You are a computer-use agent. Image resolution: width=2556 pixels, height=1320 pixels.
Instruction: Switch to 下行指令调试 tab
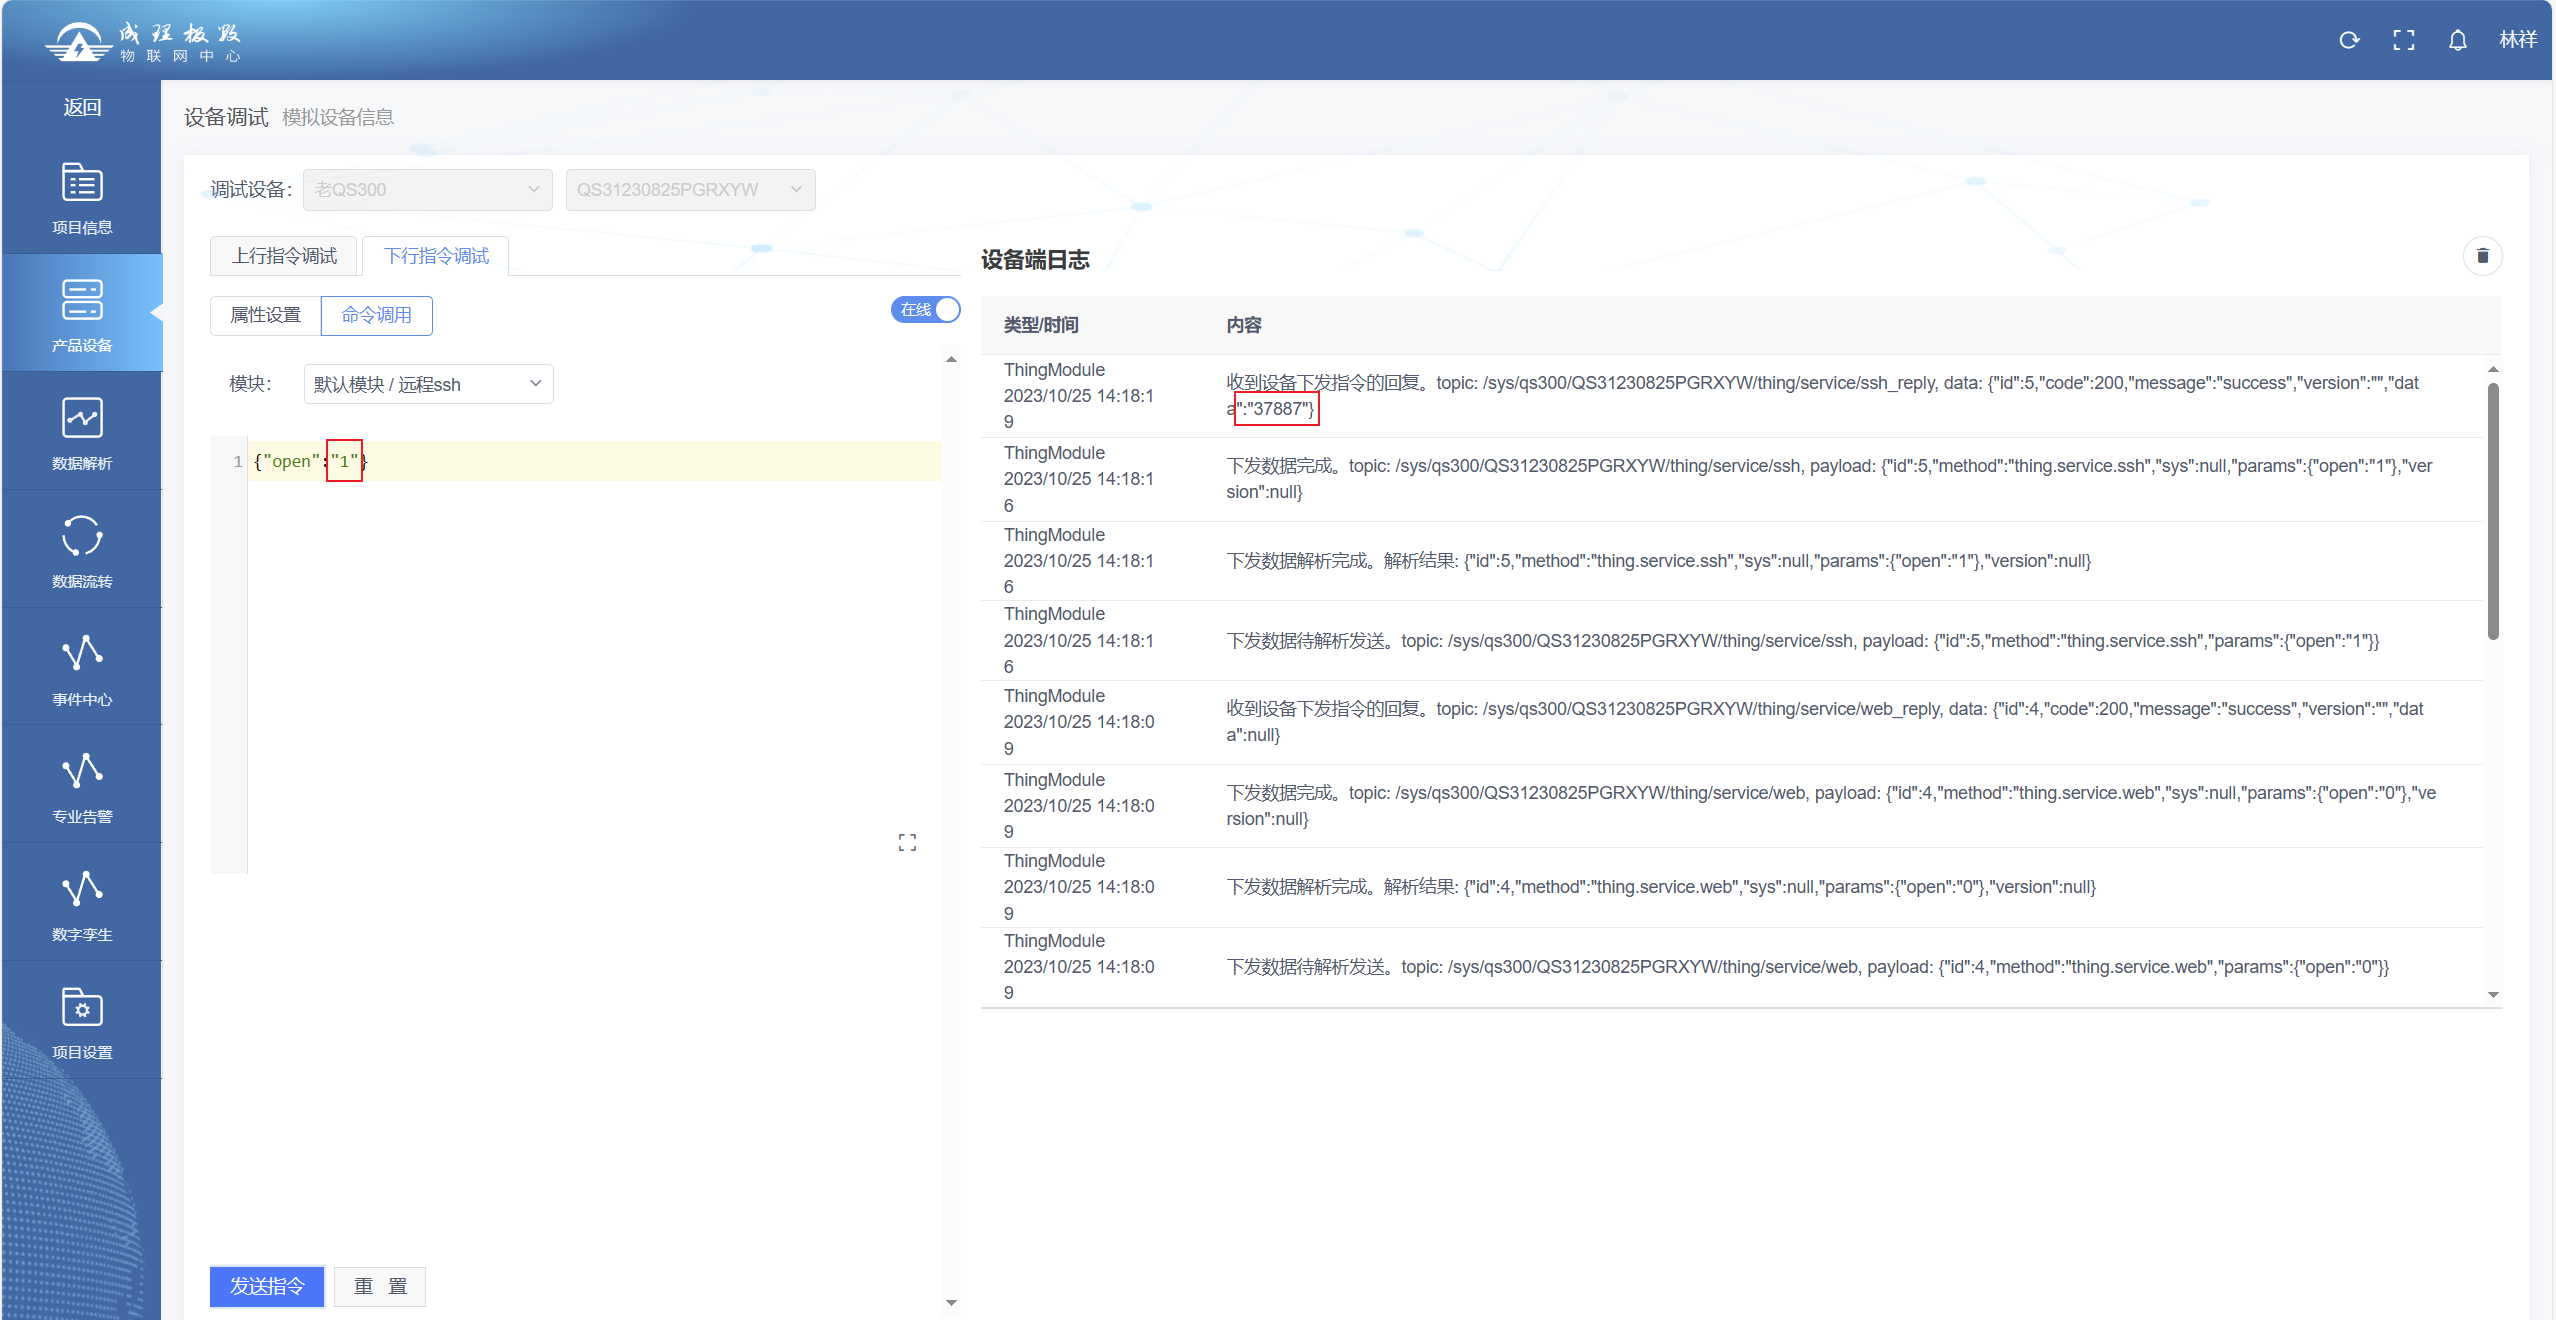[x=436, y=256]
